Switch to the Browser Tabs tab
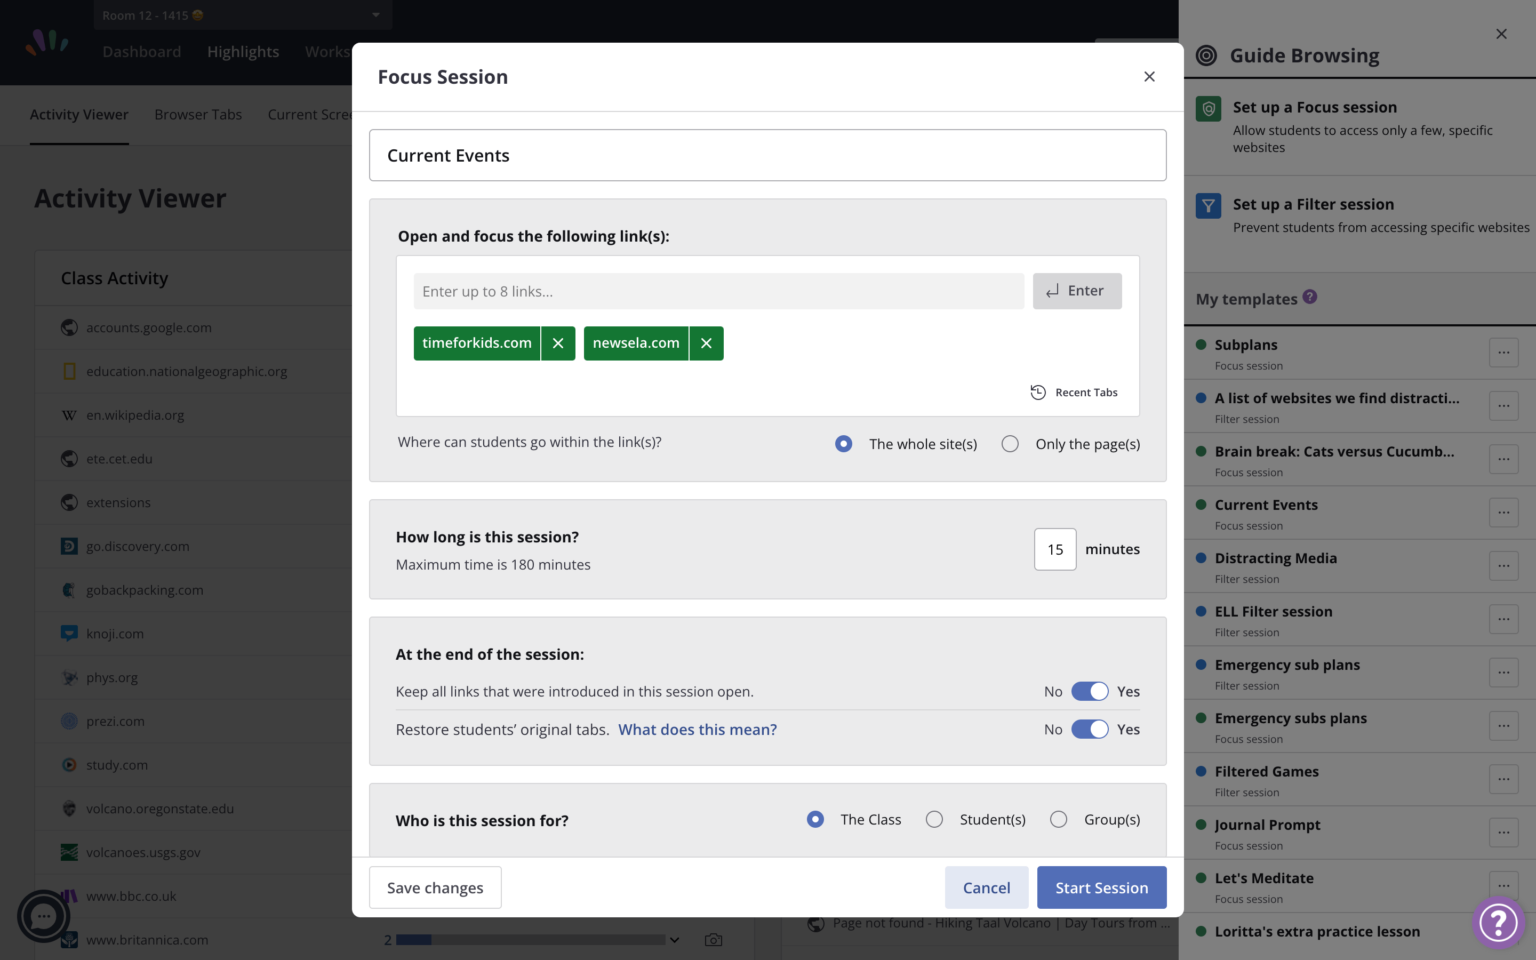This screenshot has height=960, width=1536. pos(198,114)
